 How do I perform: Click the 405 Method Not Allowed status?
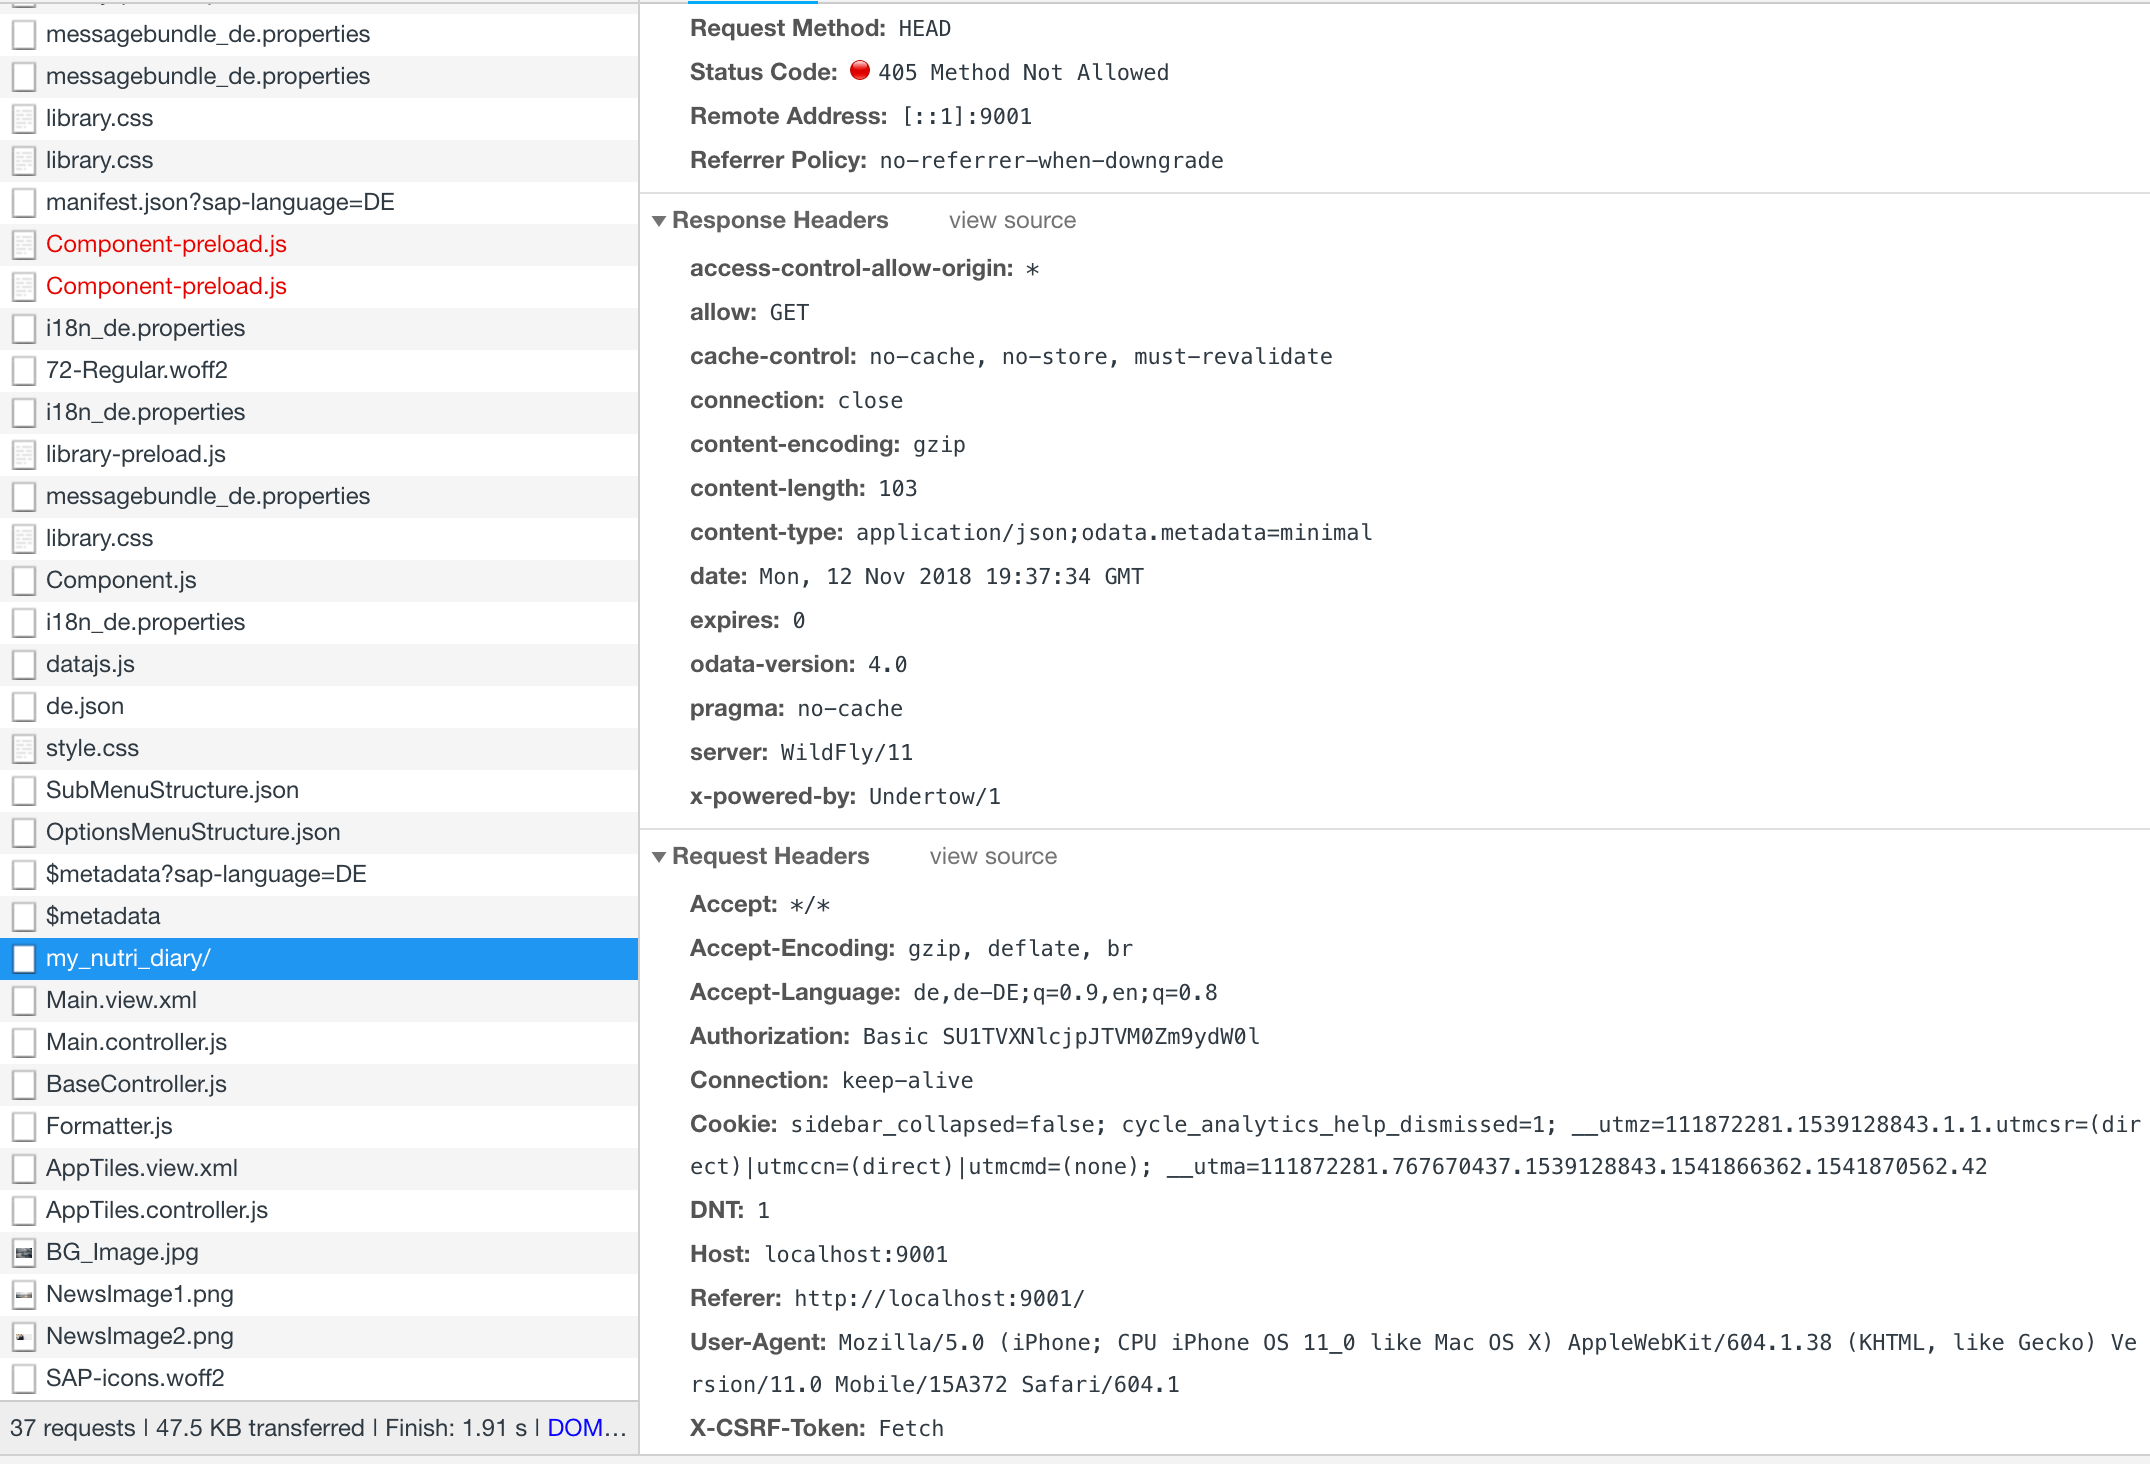click(x=1023, y=72)
